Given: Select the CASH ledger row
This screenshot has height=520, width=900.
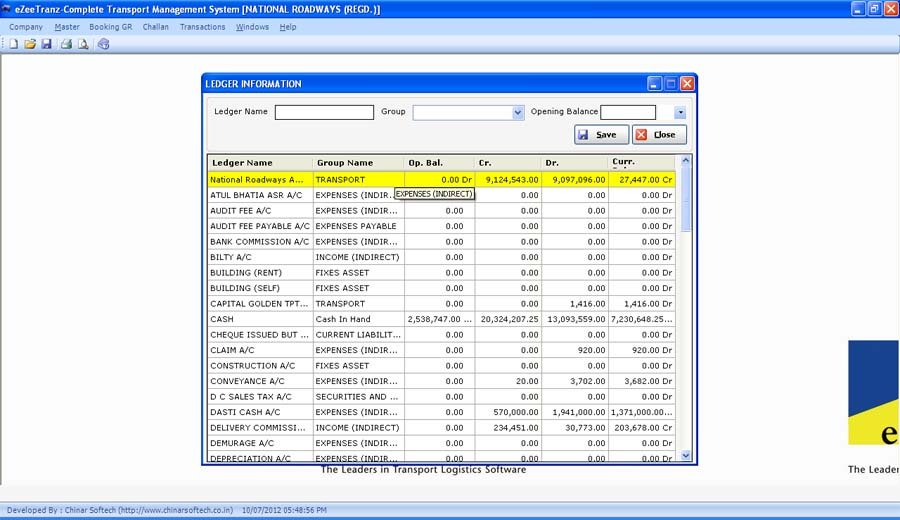Looking at the screenshot, I should coord(441,319).
